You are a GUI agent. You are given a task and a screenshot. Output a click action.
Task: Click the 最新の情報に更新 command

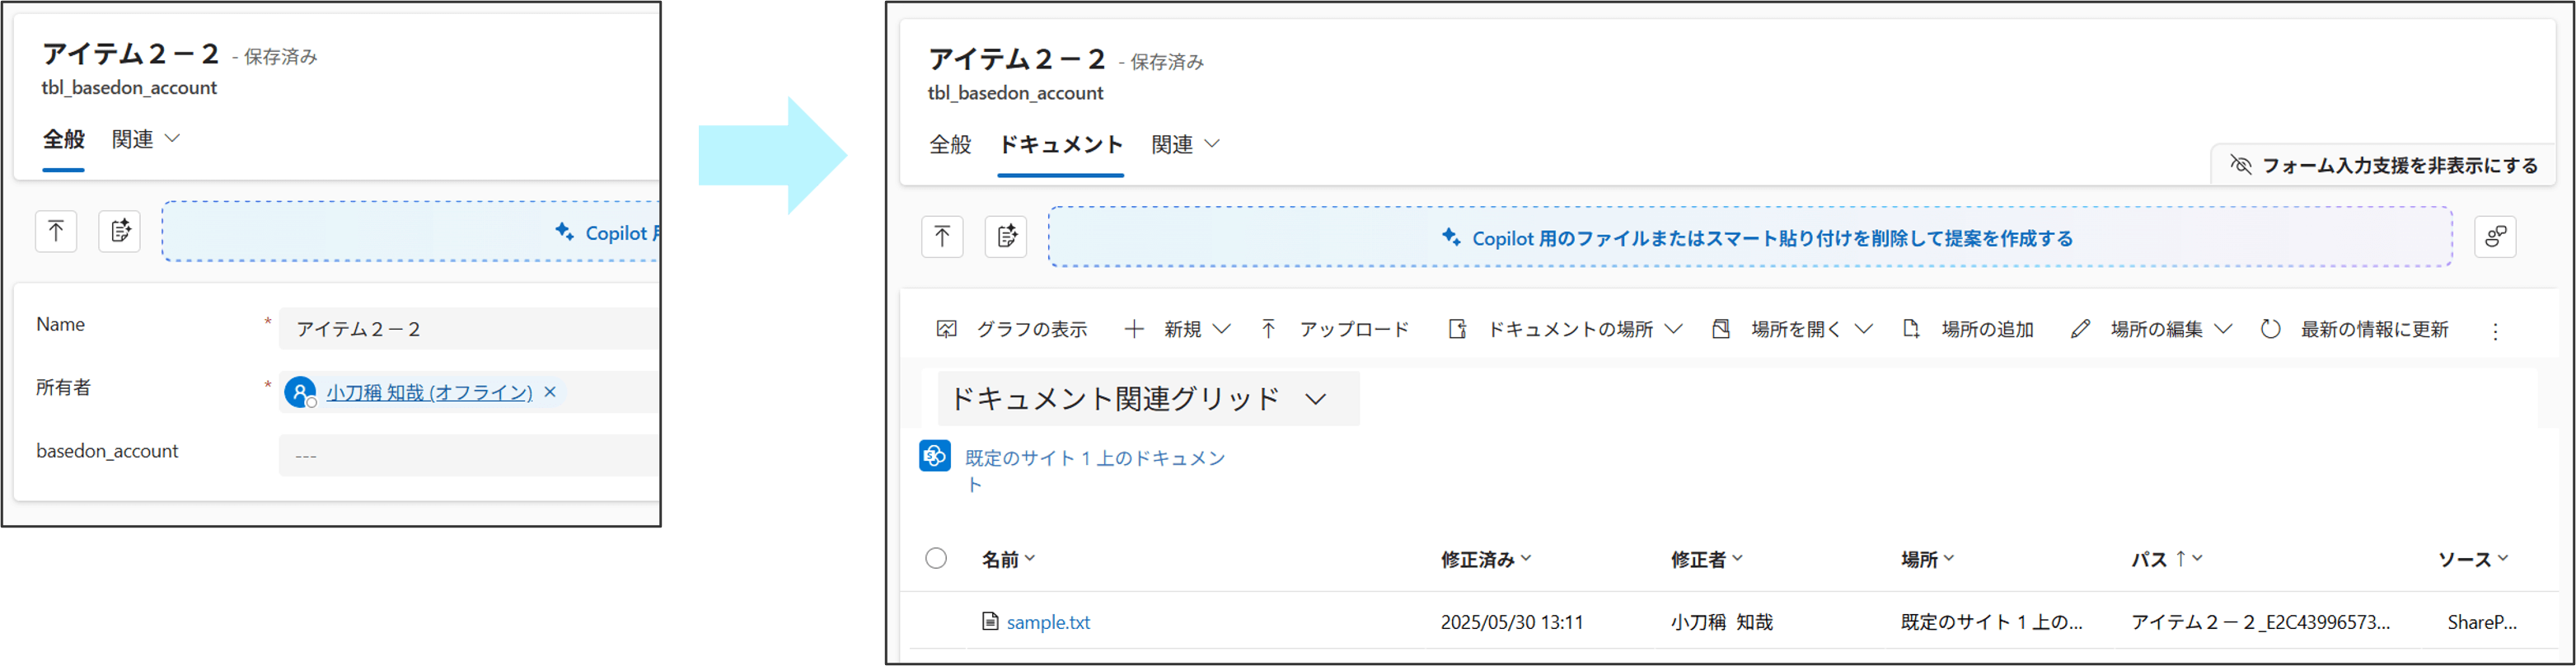click(2356, 329)
